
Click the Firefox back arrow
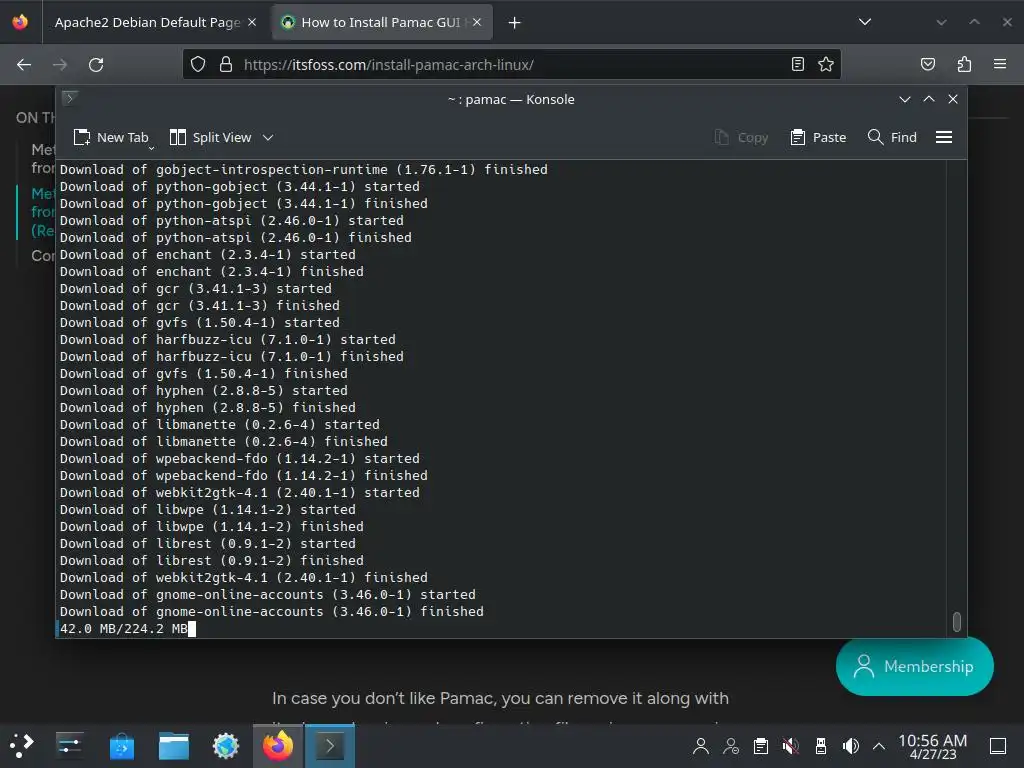[24, 65]
